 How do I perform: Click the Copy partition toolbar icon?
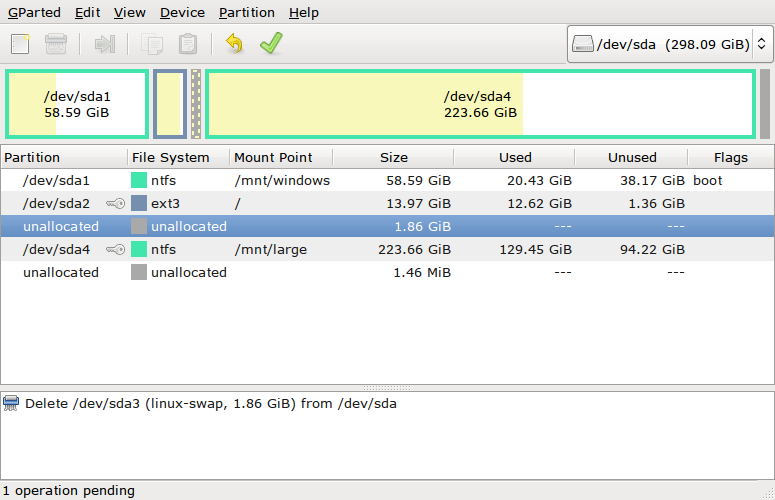(152, 44)
